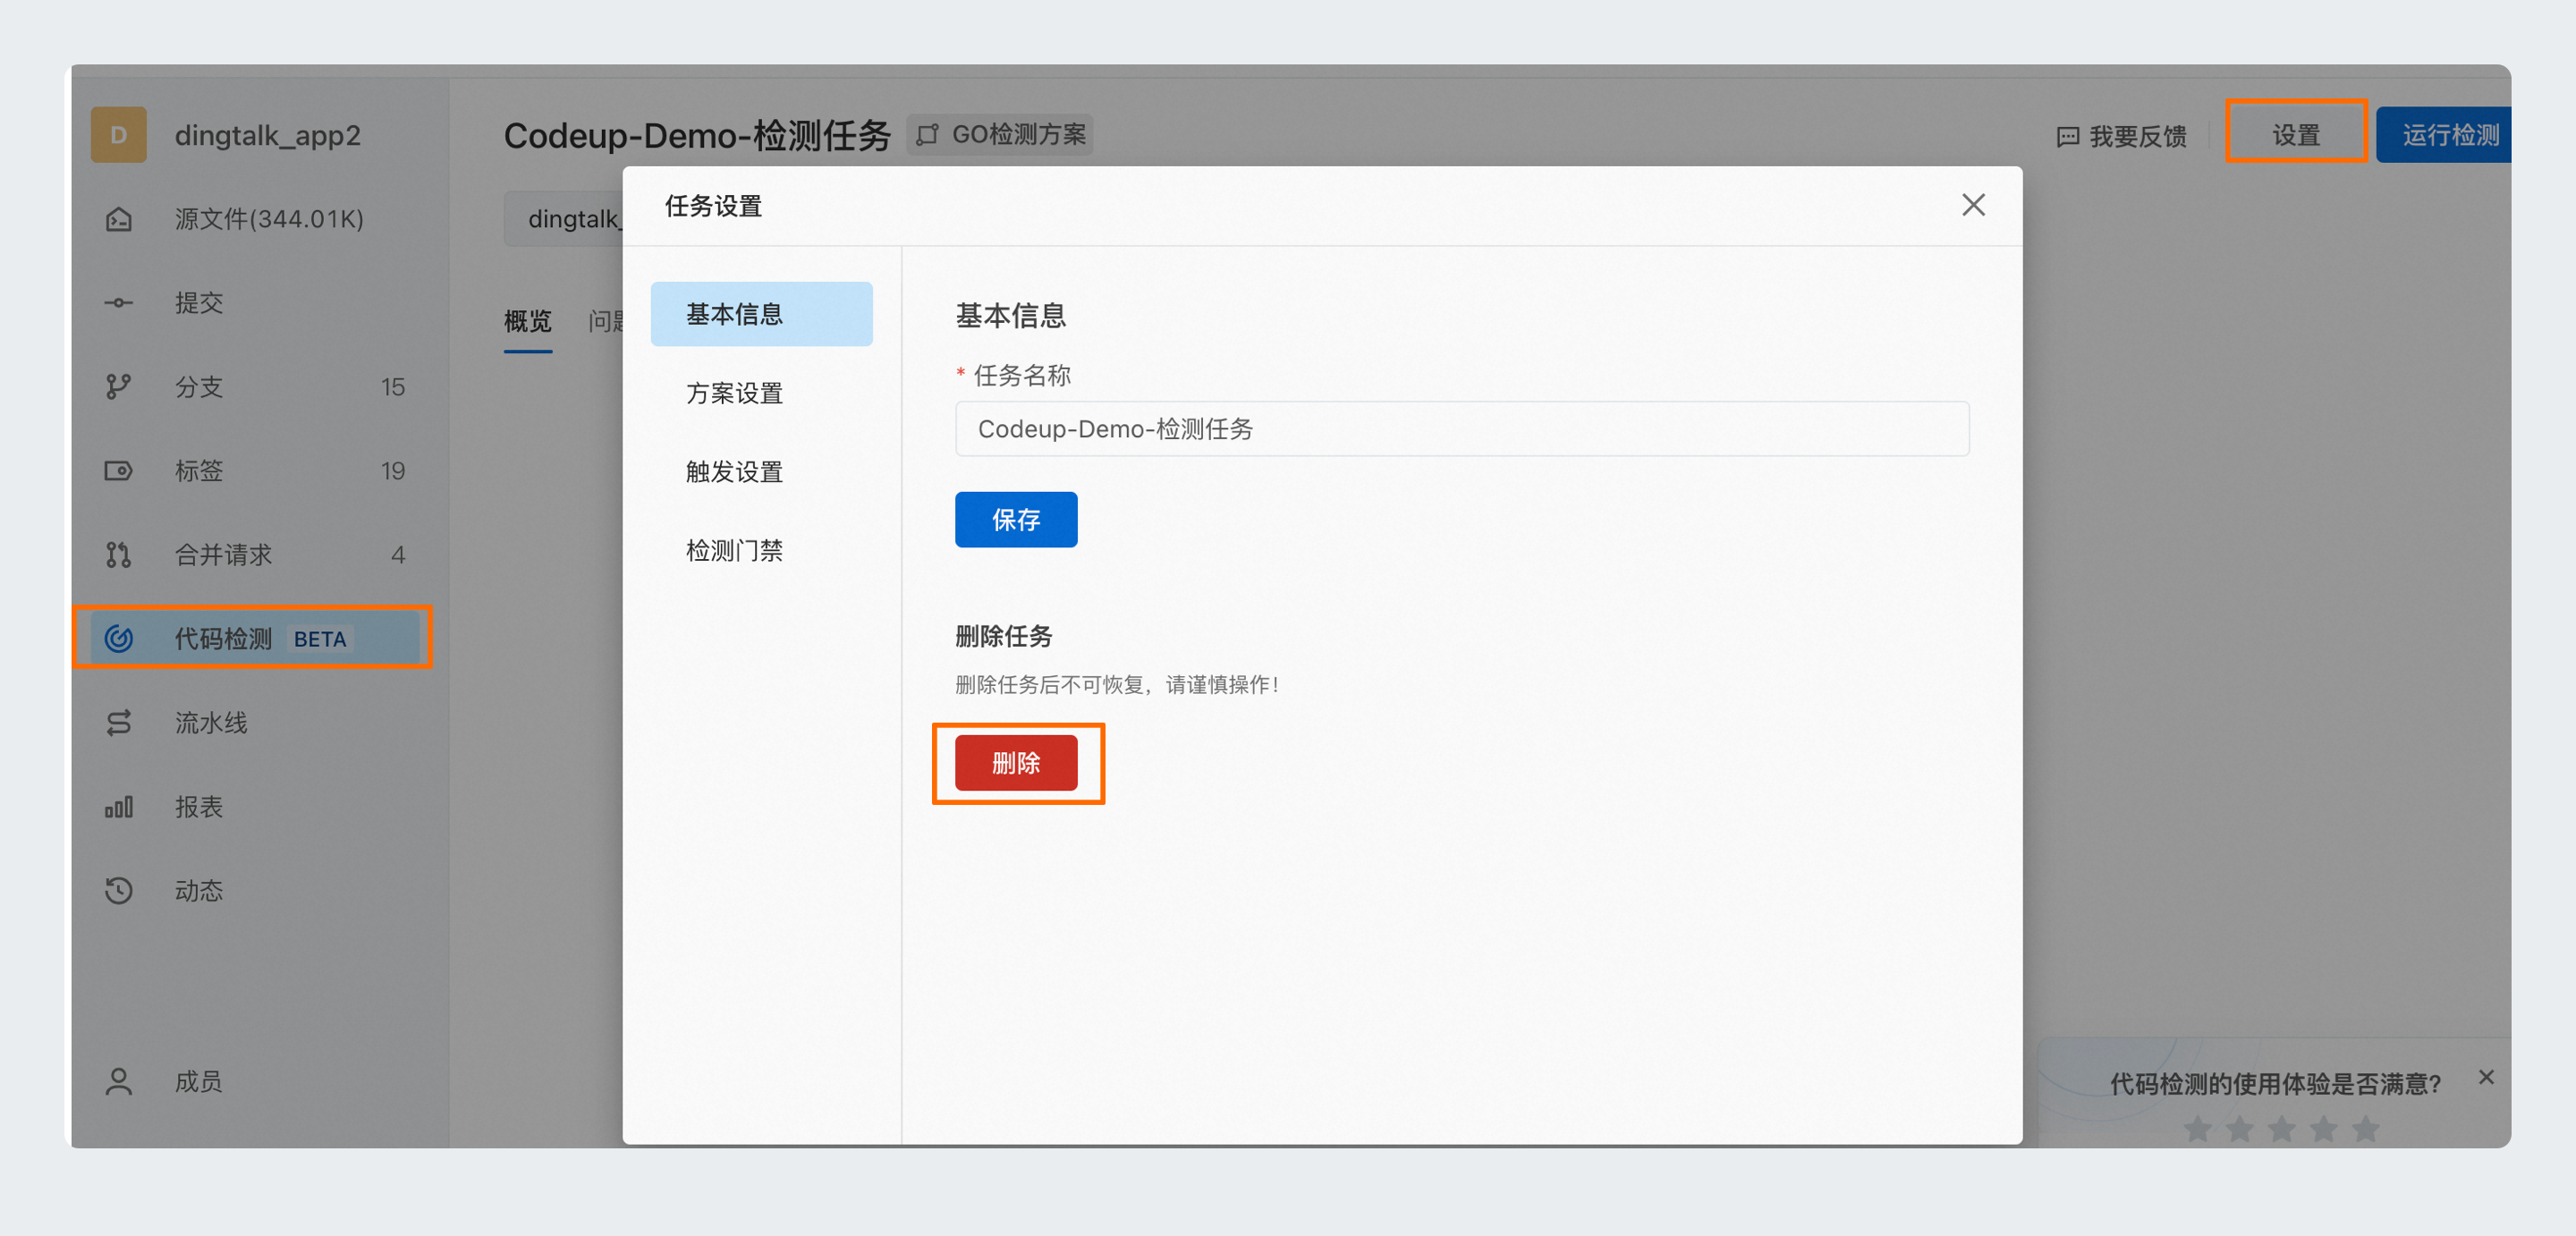
Task: Select the 方案设置 settings tab
Action: pos(734,393)
